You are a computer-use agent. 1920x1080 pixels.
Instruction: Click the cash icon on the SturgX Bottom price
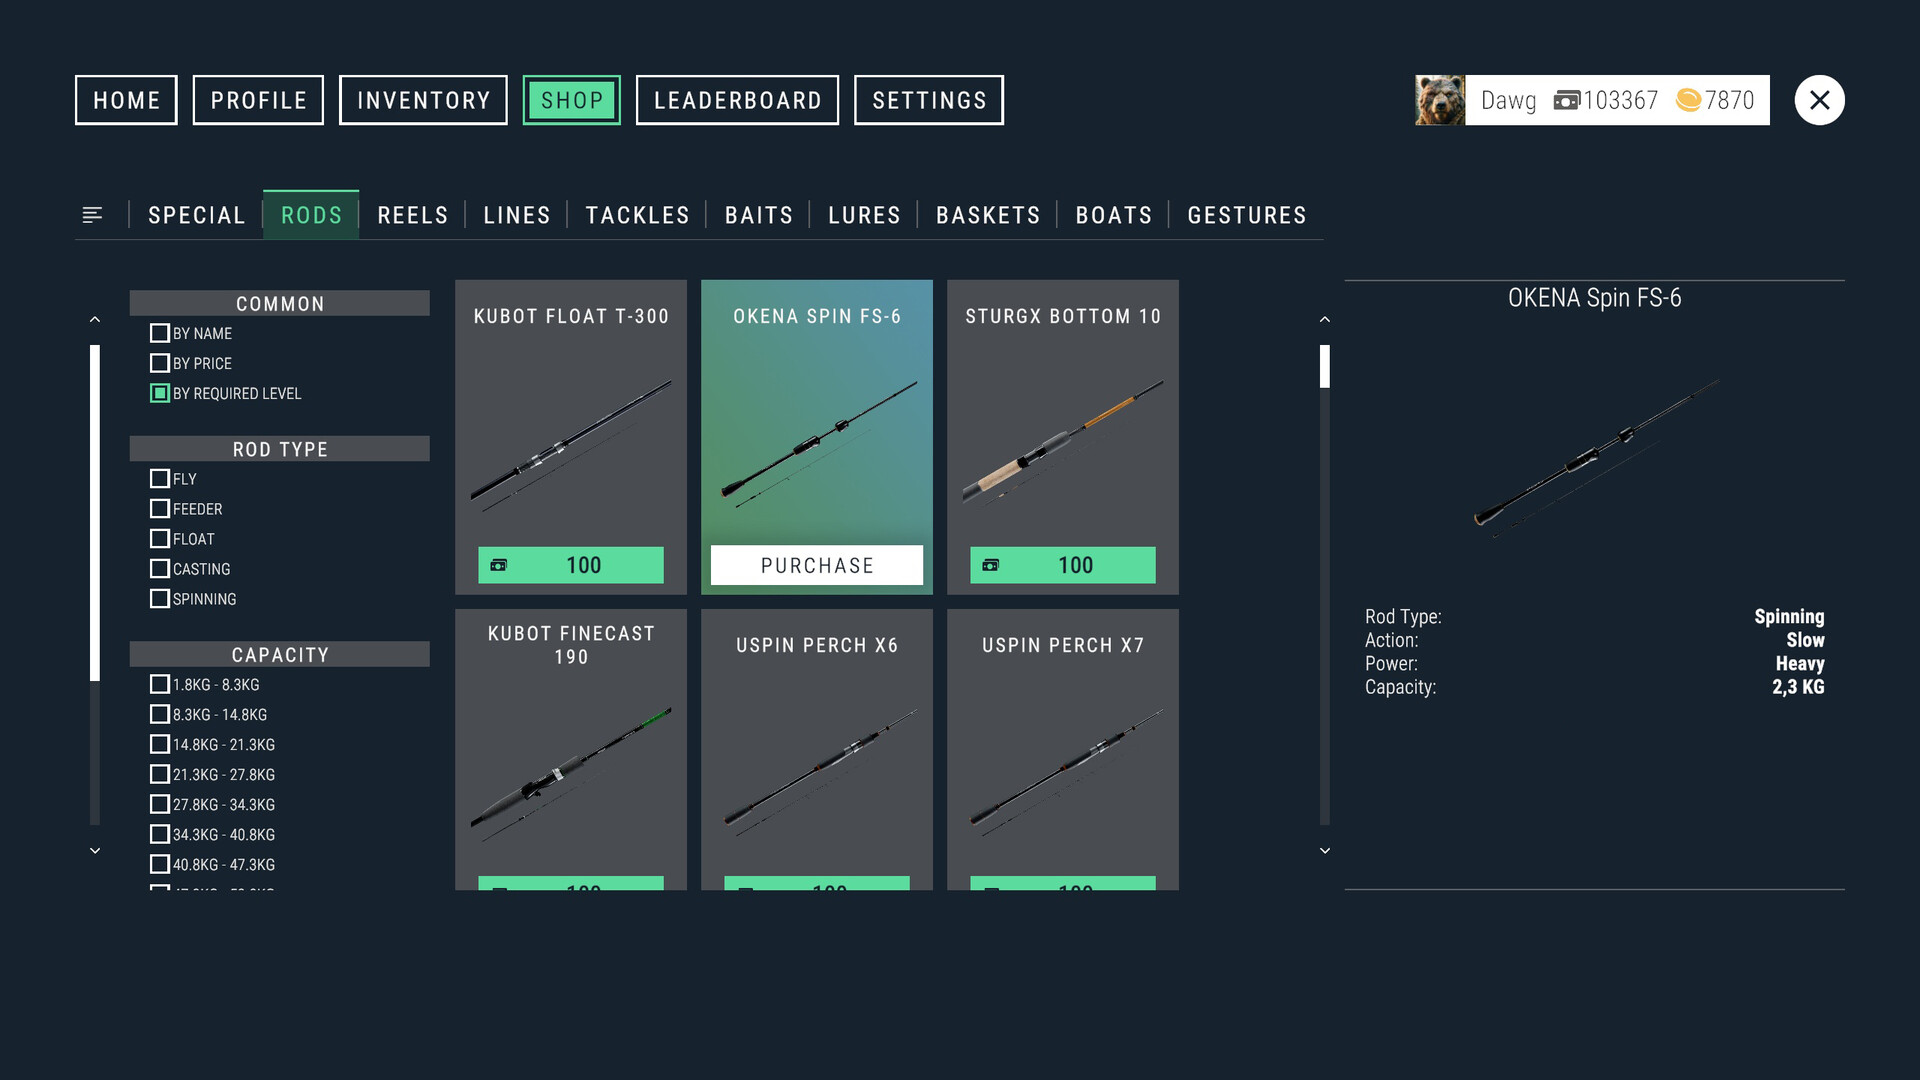point(991,566)
